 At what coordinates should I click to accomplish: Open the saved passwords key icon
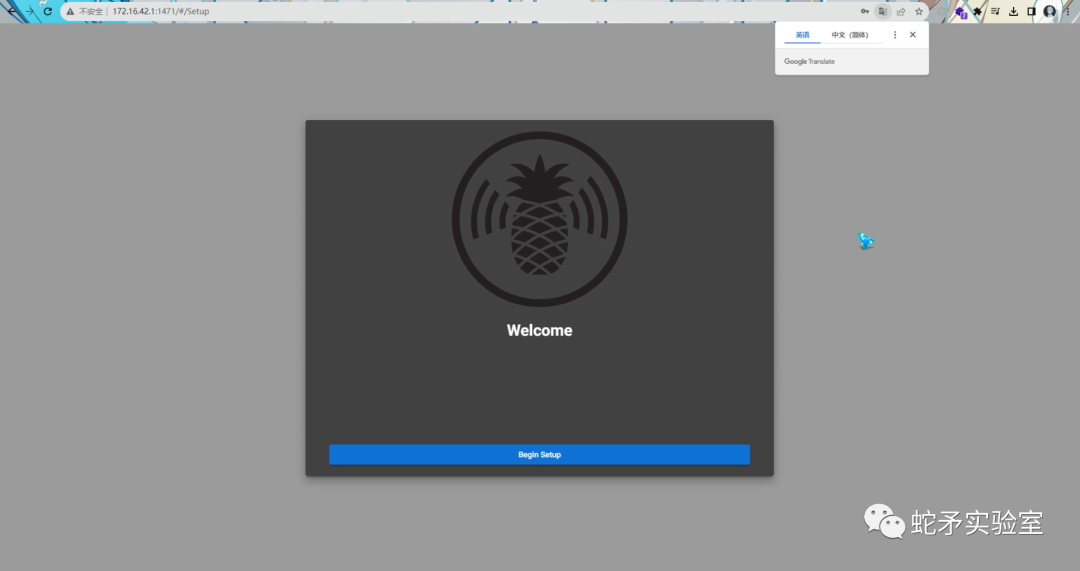click(864, 11)
